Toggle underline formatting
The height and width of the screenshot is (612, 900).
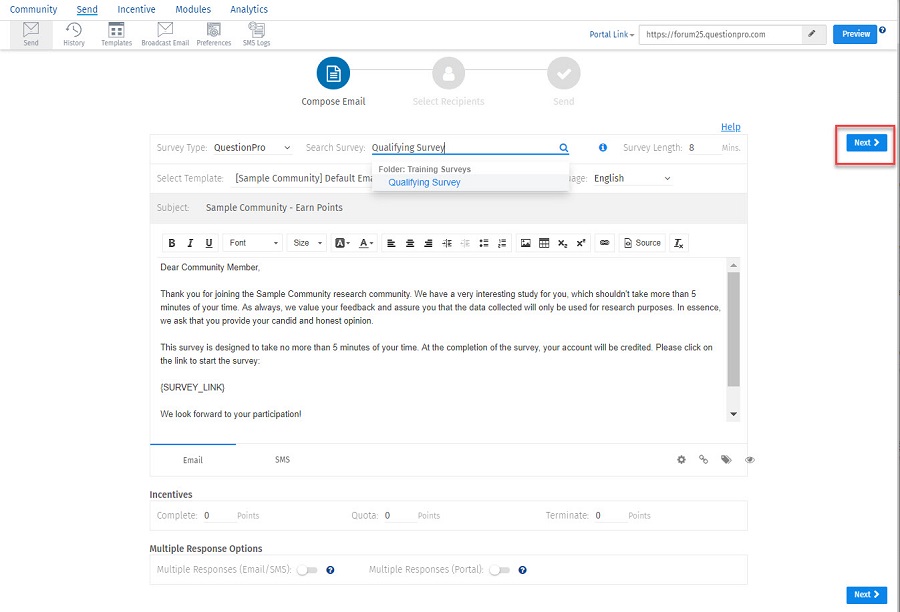[x=209, y=243]
